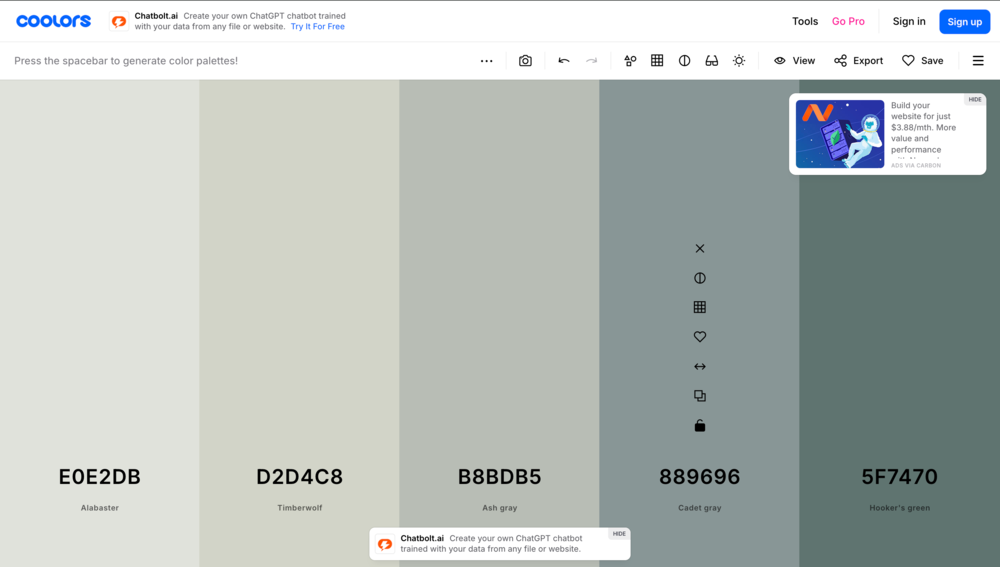Open color blindness glasses icon
The width and height of the screenshot is (1000, 567).
tap(711, 61)
